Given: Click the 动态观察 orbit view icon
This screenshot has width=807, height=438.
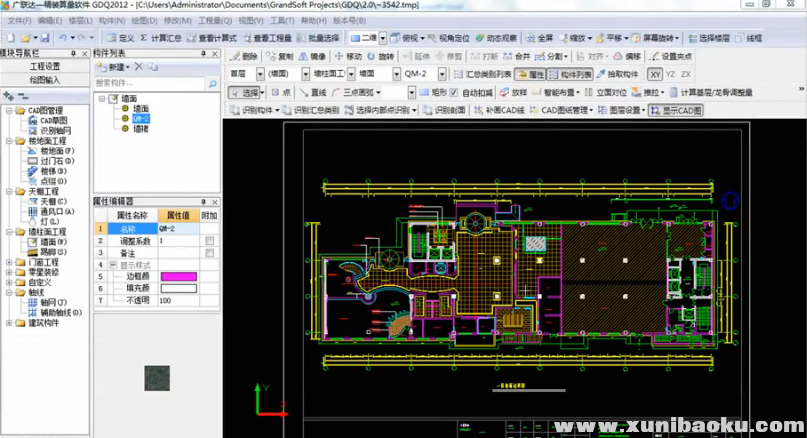Looking at the screenshot, I should [479, 38].
